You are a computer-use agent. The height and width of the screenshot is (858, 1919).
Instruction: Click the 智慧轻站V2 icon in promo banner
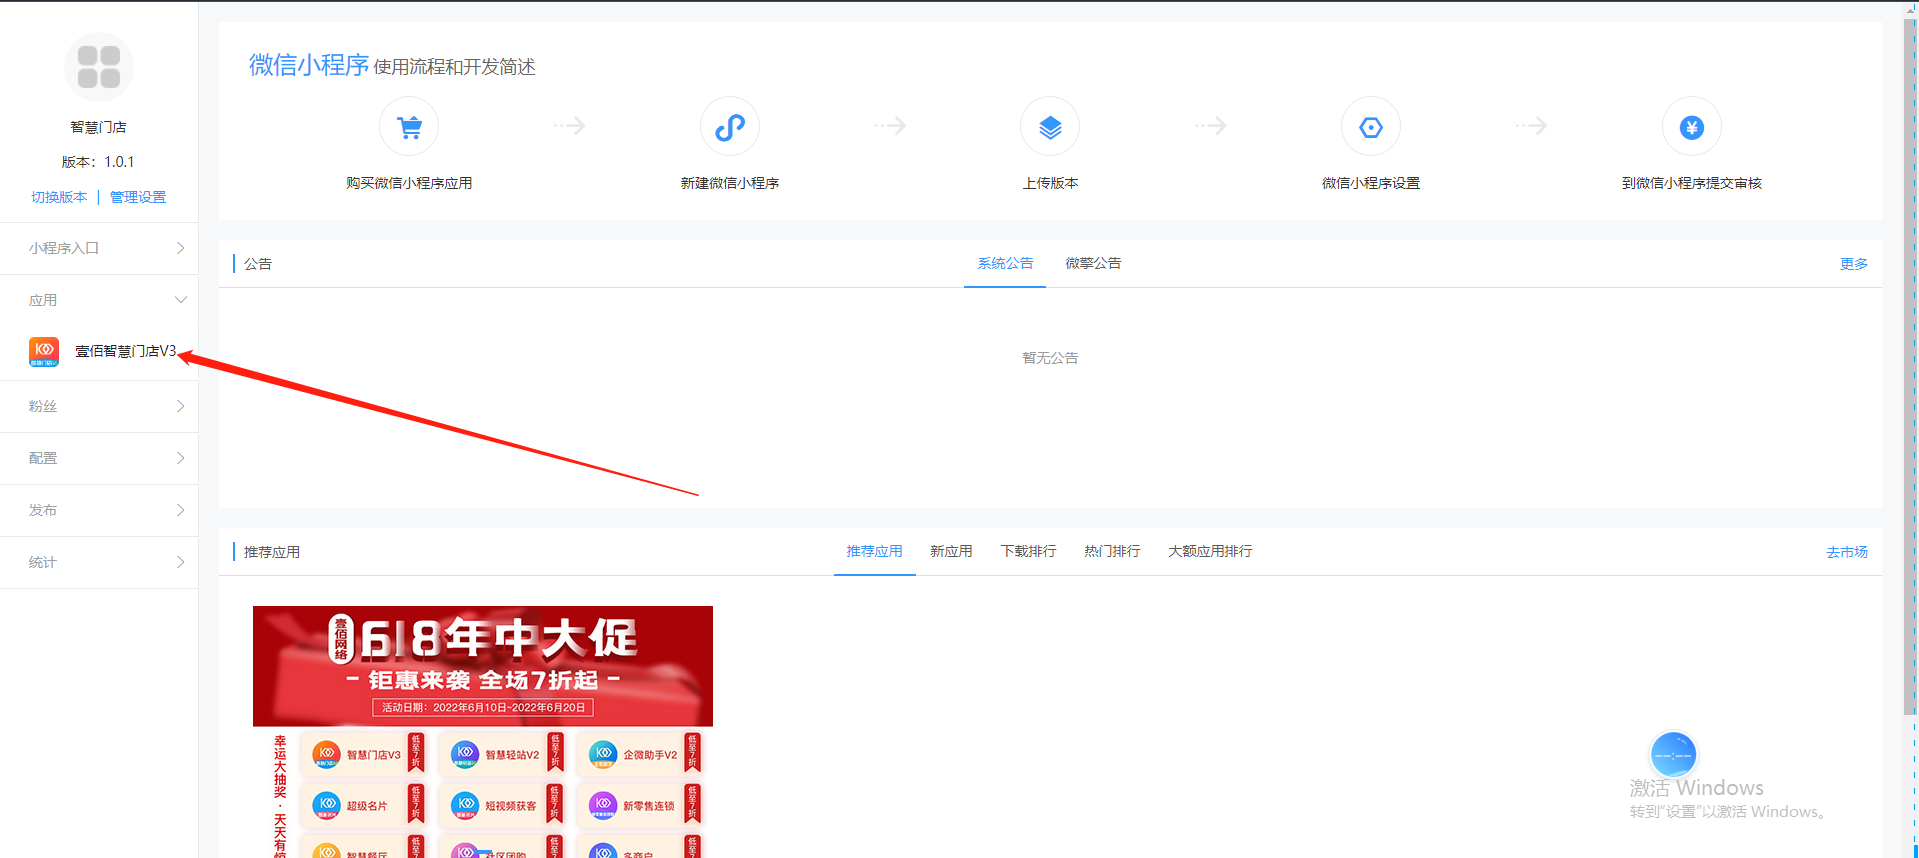pos(465,753)
